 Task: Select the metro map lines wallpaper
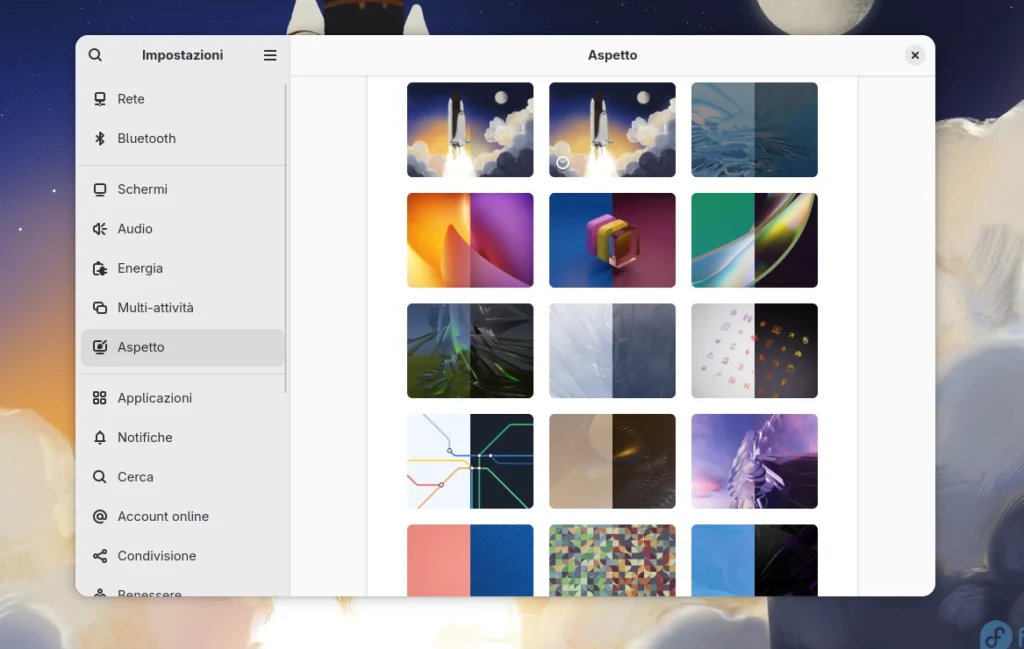coord(470,461)
